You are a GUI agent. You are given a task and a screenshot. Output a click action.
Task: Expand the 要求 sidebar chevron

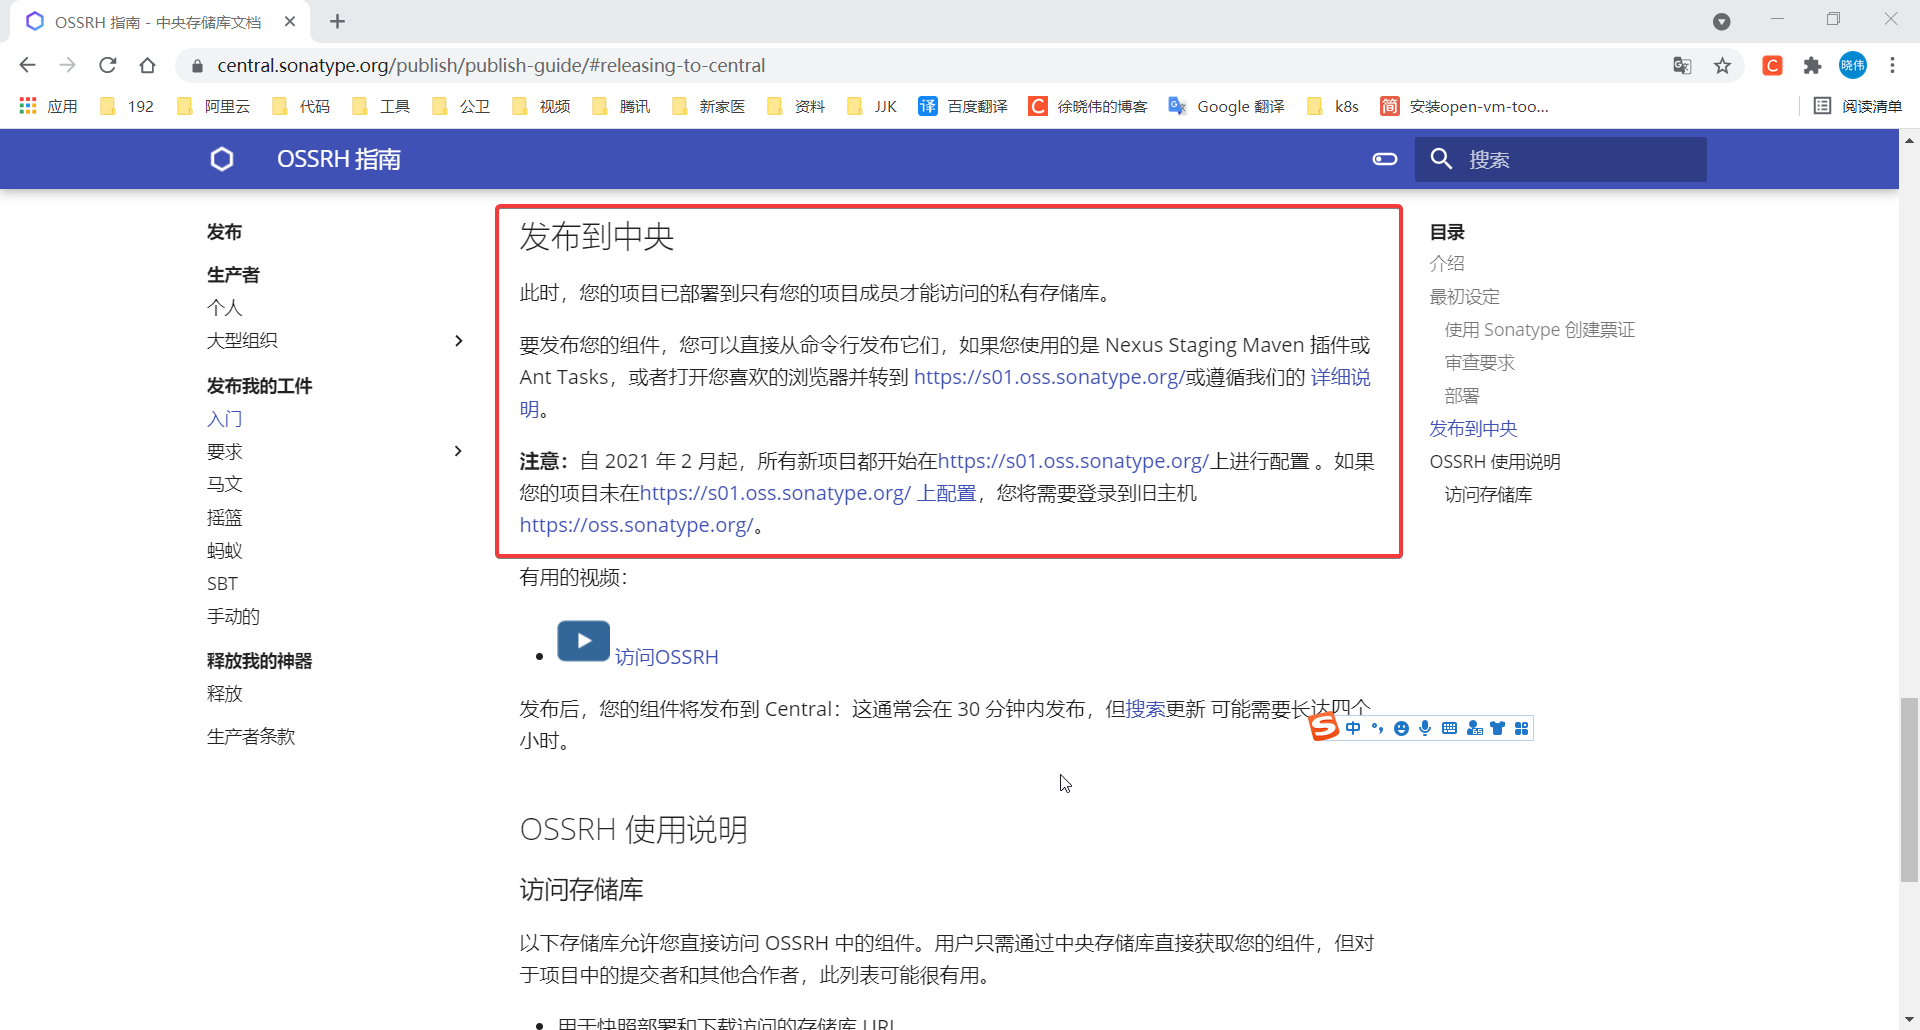point(458,451)
